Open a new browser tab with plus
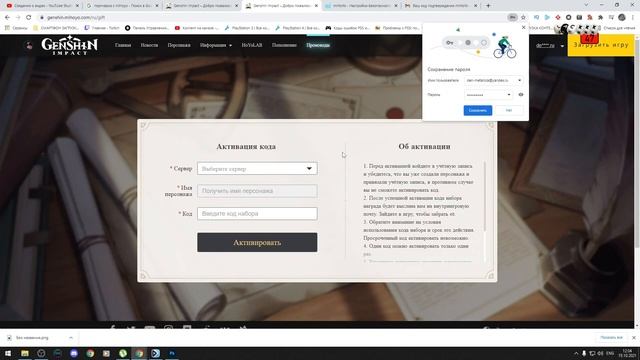640x360 pixels. click(x=488, y=6)
